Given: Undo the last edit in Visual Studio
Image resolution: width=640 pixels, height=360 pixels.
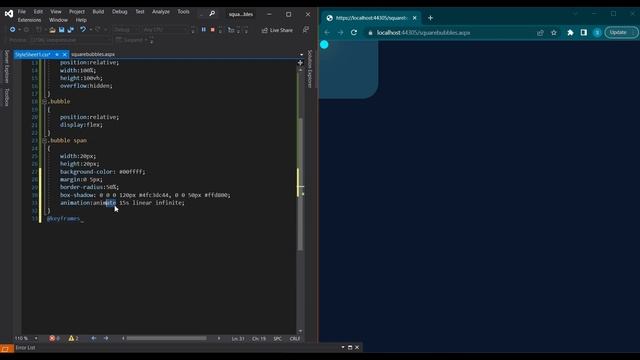Looking at the screenshot, I should (83, 29).
